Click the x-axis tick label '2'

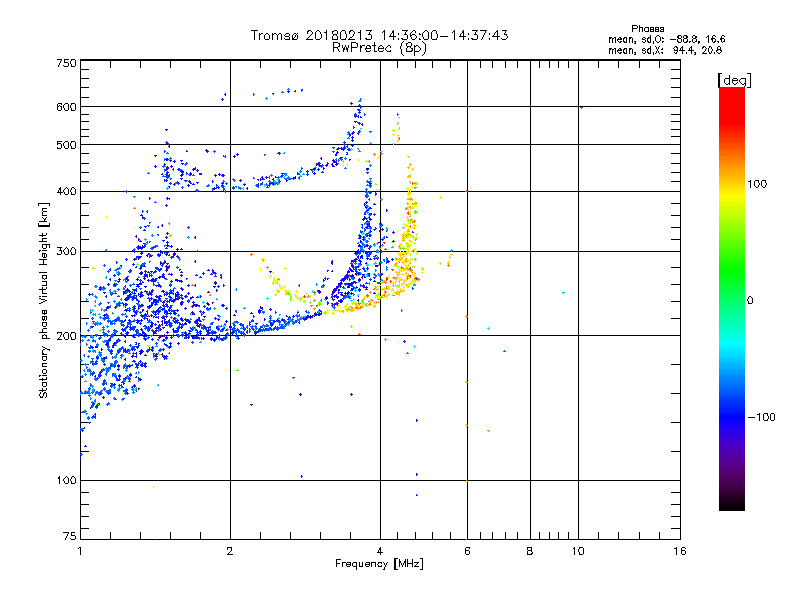point(230,551)
